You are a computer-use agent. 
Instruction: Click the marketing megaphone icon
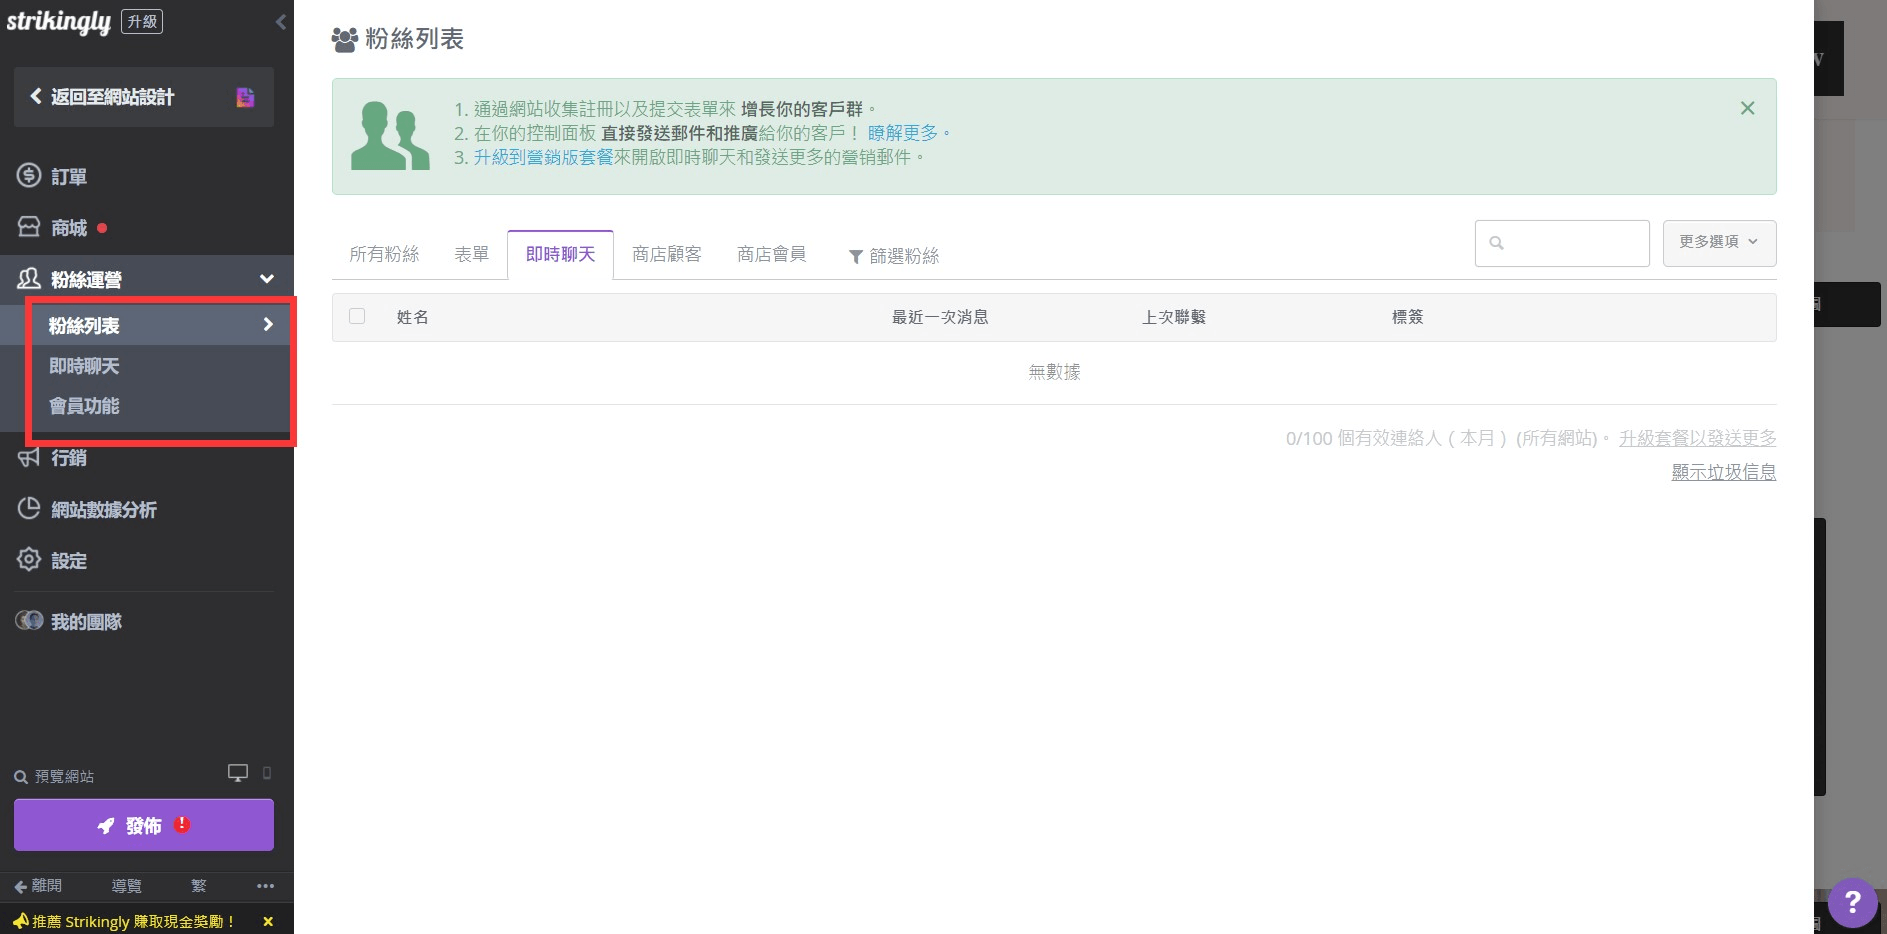tap(29, 457)
